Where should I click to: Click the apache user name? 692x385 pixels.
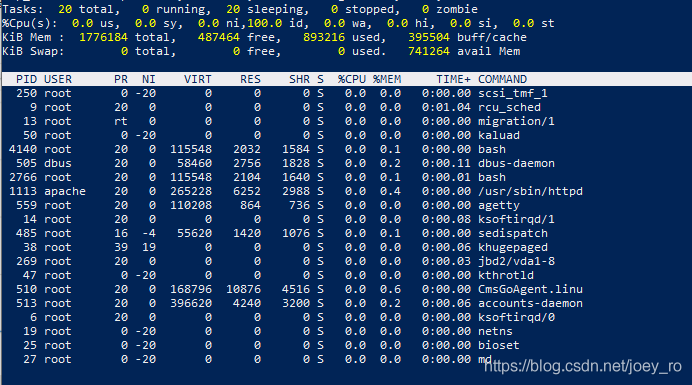pyautogui.click(x=65, y=192)
